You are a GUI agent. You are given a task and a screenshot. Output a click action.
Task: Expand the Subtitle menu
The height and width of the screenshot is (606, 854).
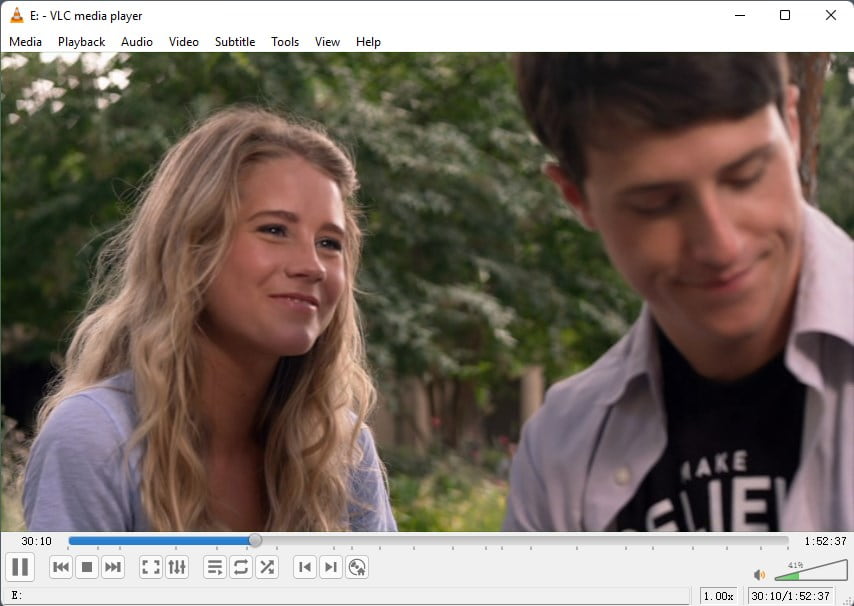click(235, 42)
